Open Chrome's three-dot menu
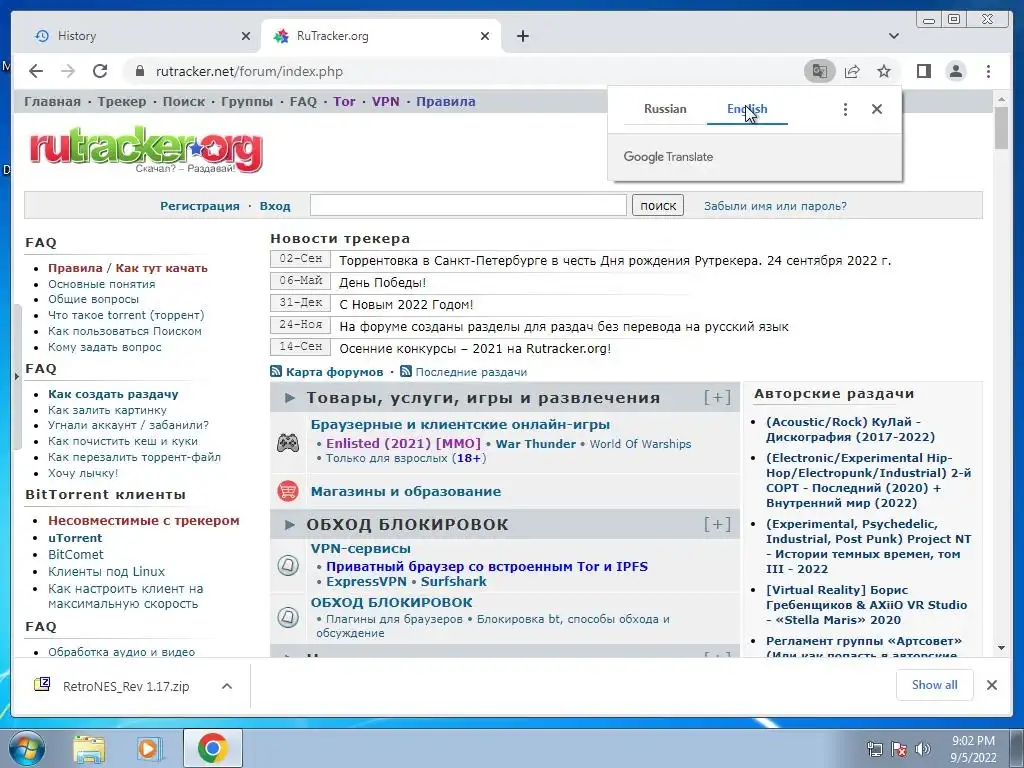Screen dimensions: 1024x768 click(988, 71)
